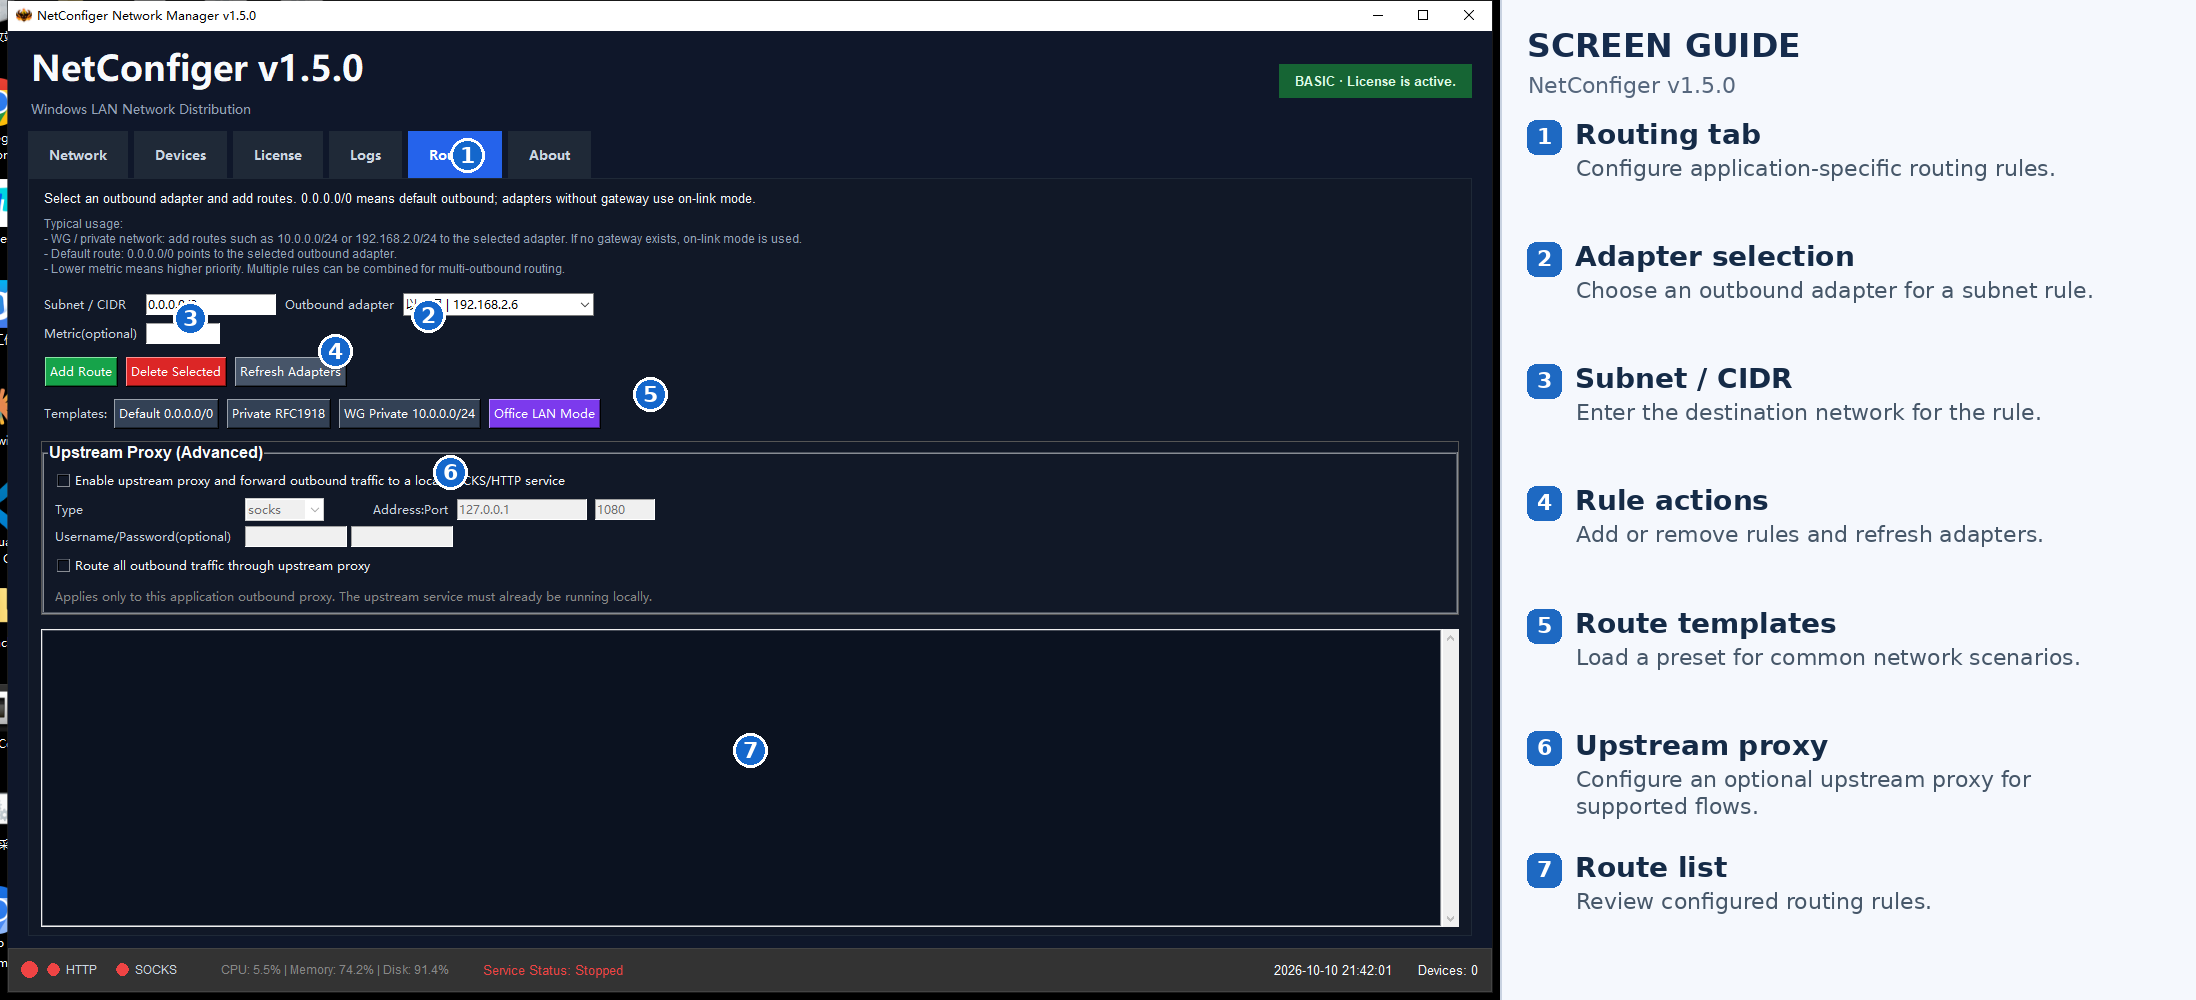The width and height of the screenshot is (2196, 1000).
Task: Click the green Add Route button
Action: [81, 372]
